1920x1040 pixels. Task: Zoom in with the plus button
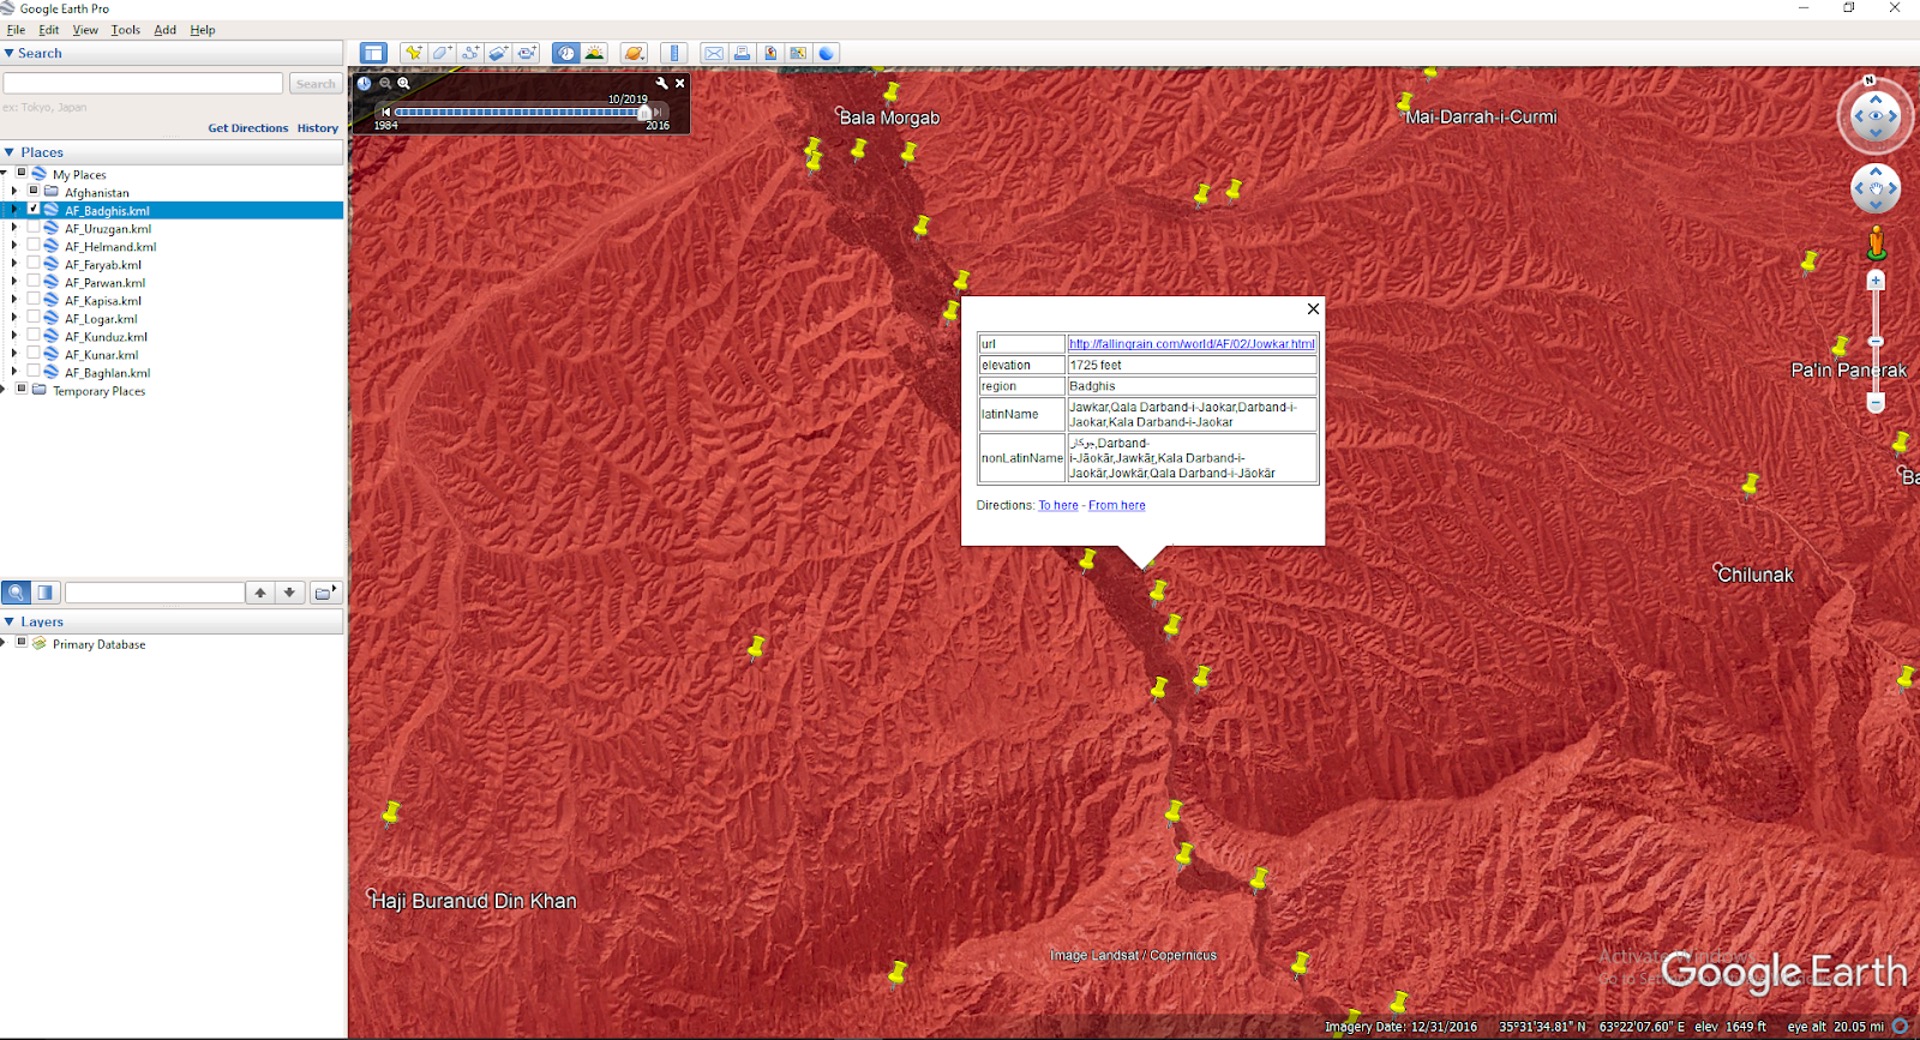coord(1876,281)
